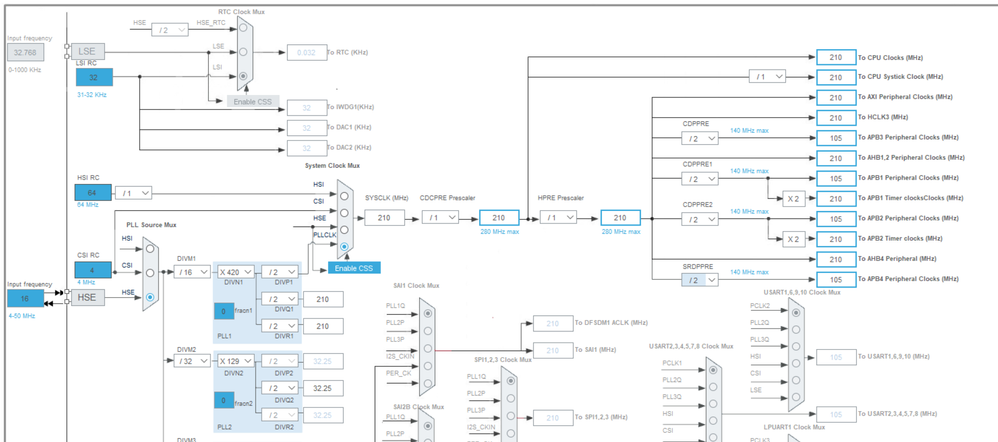Screen dimensions: 998x442
Task: Click the HSE oscillator block
Action: coord(87,297)
